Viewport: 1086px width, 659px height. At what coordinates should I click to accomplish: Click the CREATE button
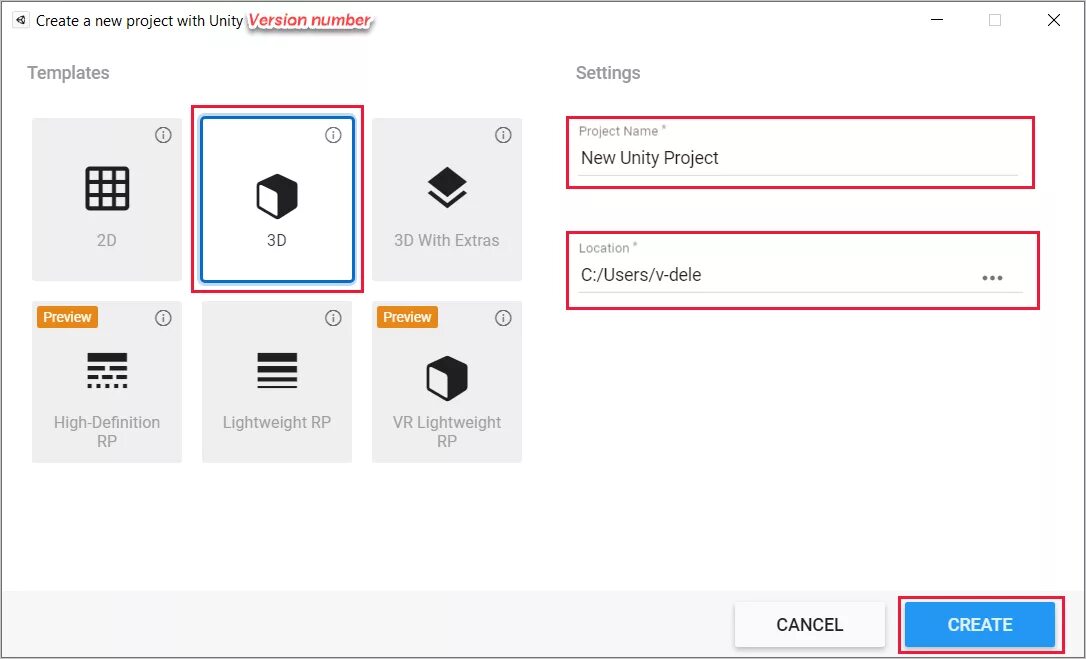coord(979,624)
